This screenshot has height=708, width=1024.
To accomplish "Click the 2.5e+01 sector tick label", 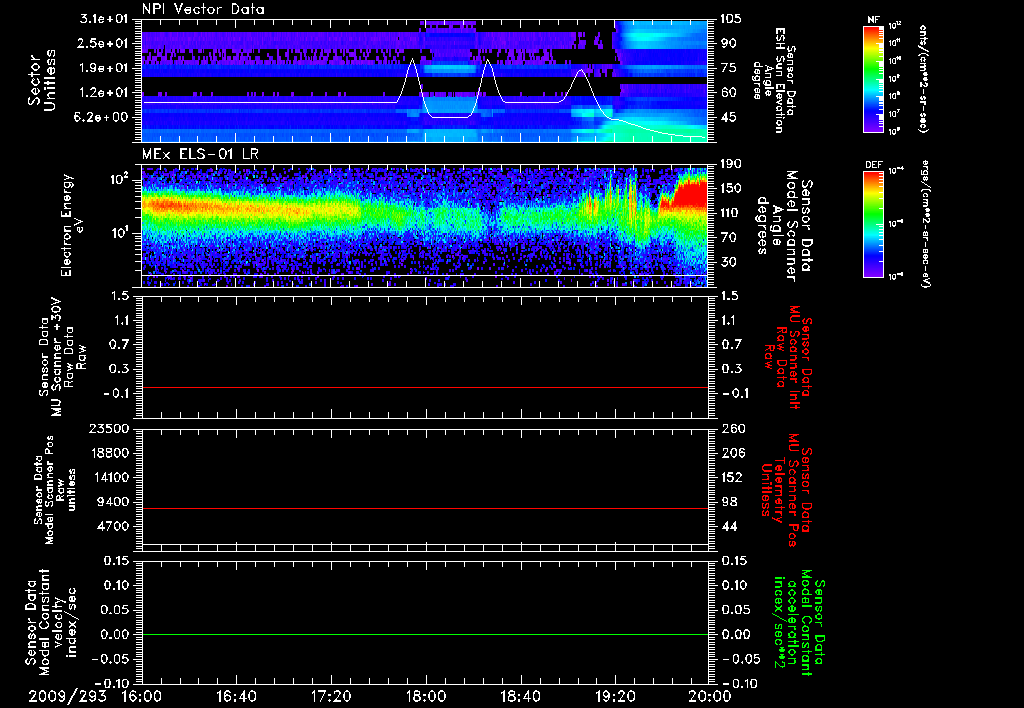I will tap(104, 43).
